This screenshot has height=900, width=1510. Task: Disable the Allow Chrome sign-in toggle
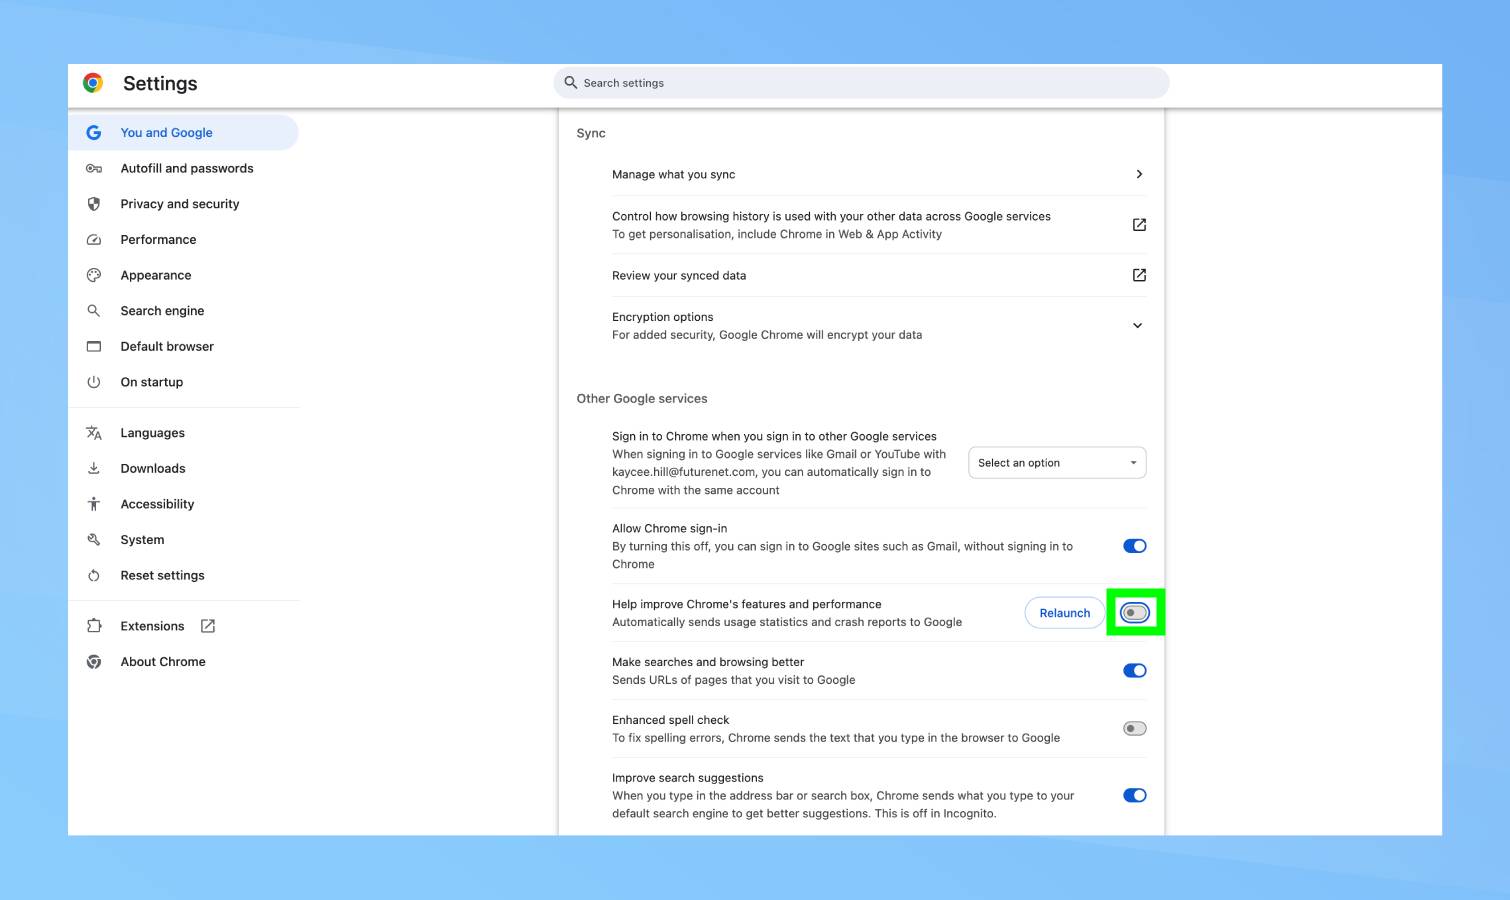1134,546
